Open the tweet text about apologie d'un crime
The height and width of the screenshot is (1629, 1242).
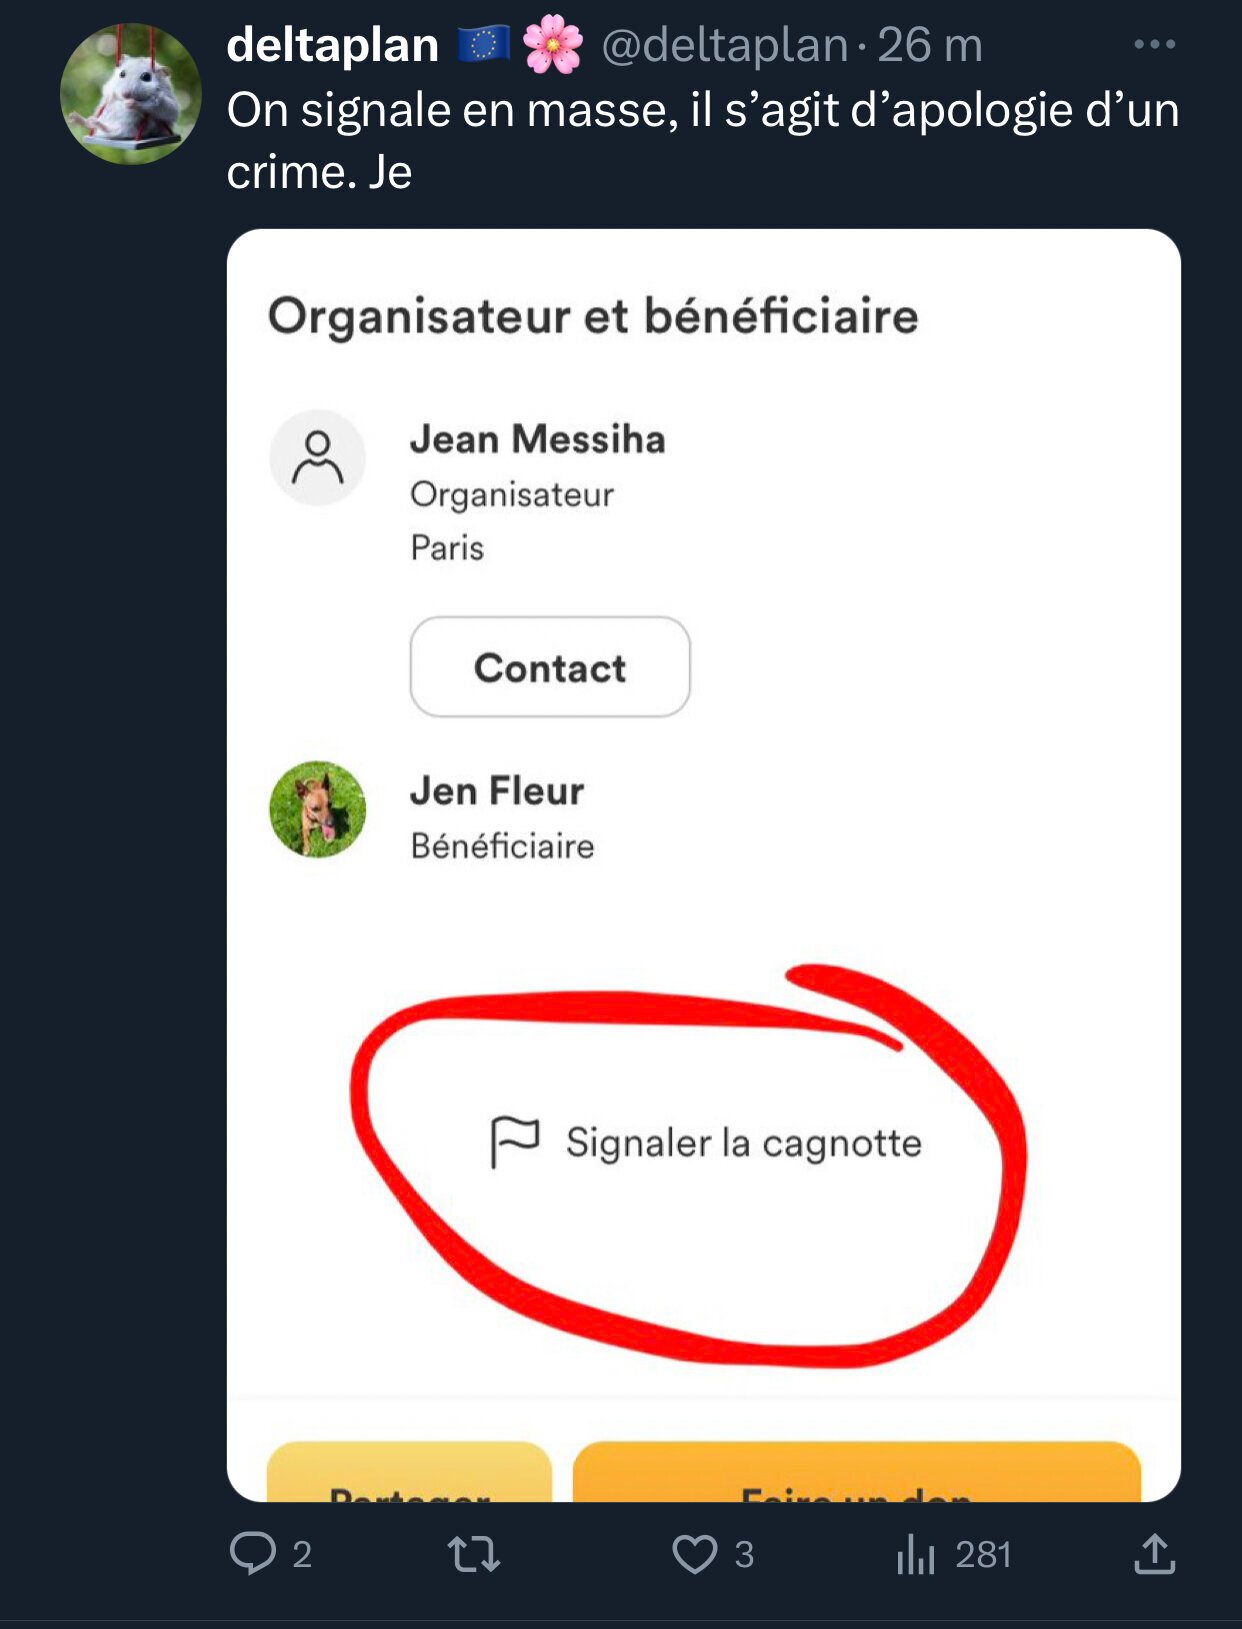703,140
